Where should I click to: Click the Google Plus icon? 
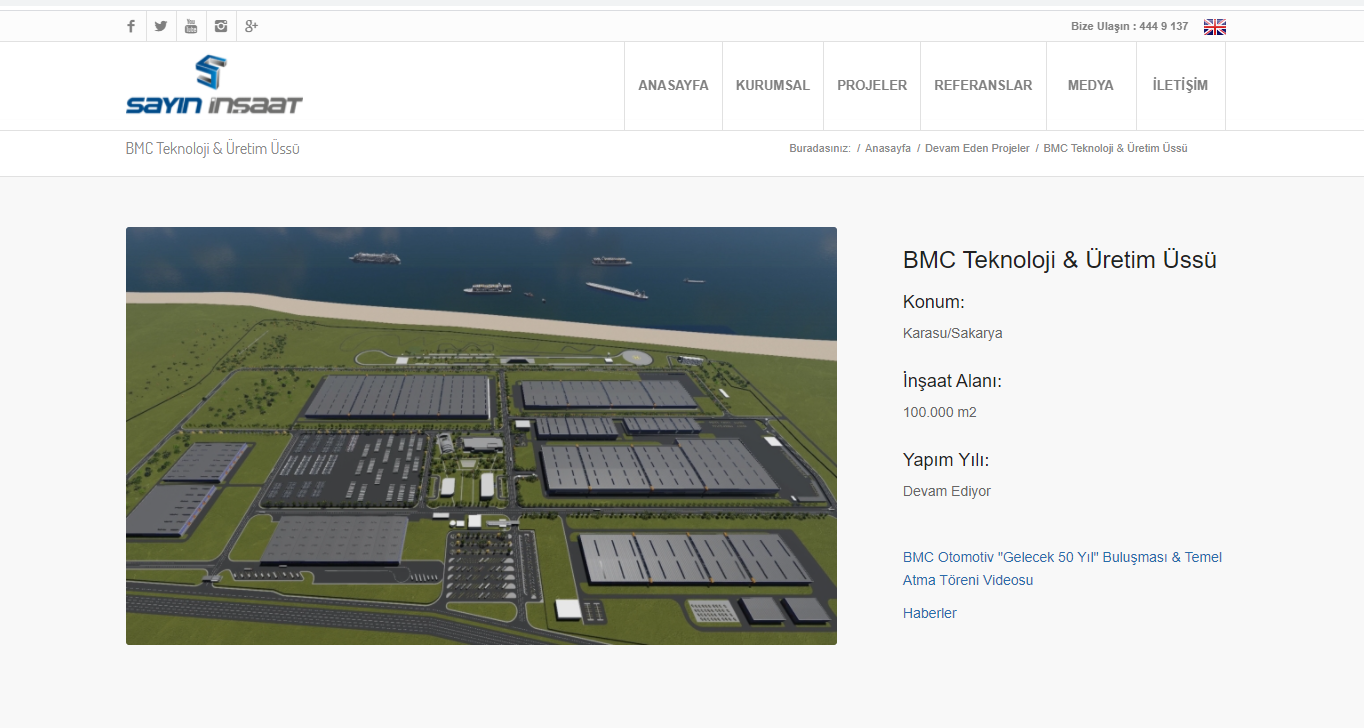pos(251,26)
